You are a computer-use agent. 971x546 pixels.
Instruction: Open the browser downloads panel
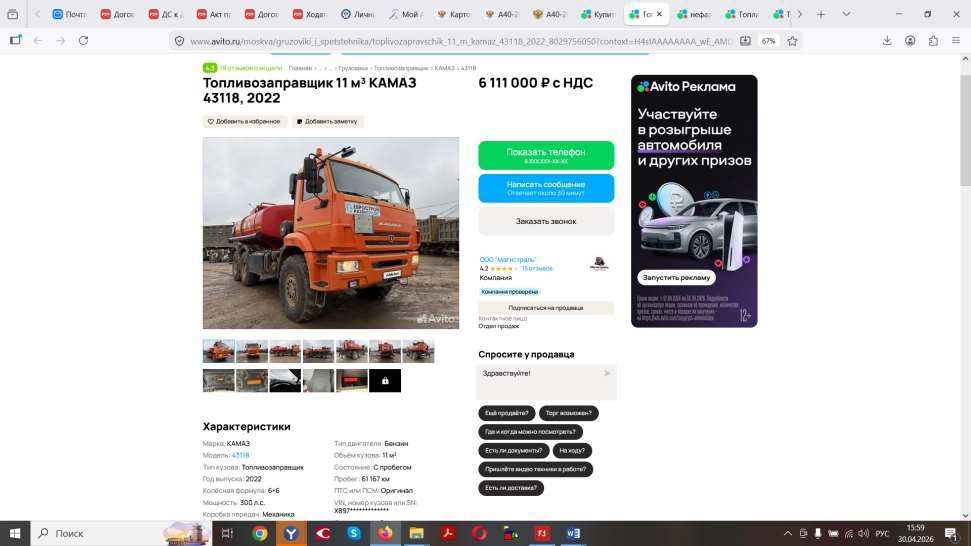pyautogui.click(x=887, y=40)
